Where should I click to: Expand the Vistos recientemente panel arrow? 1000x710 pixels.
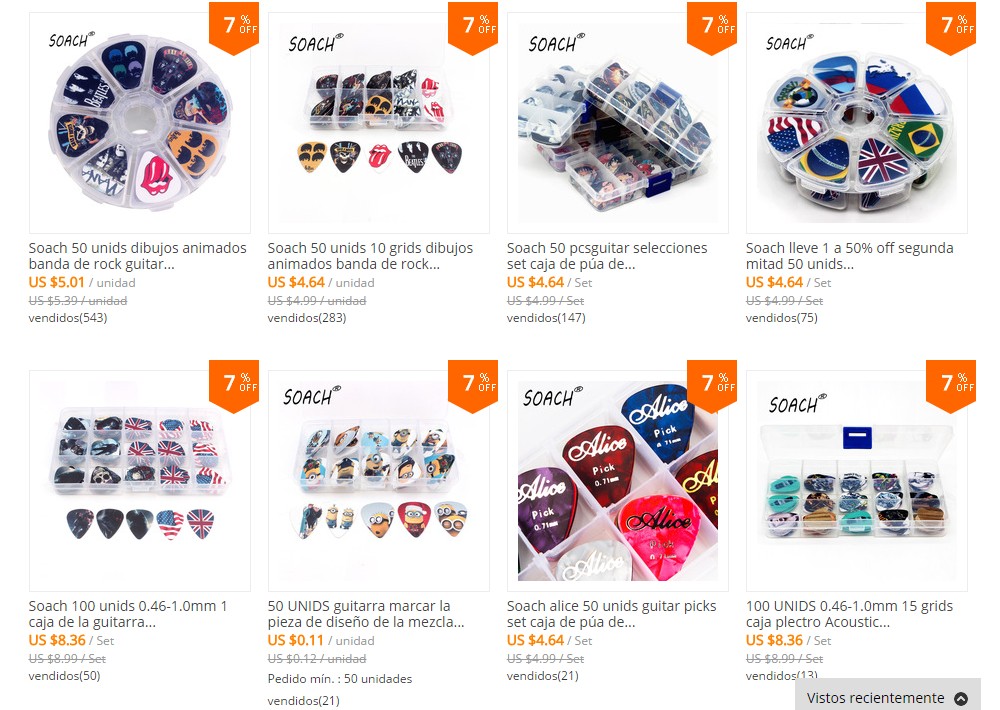pyautogui.click(x=960, y=698)
